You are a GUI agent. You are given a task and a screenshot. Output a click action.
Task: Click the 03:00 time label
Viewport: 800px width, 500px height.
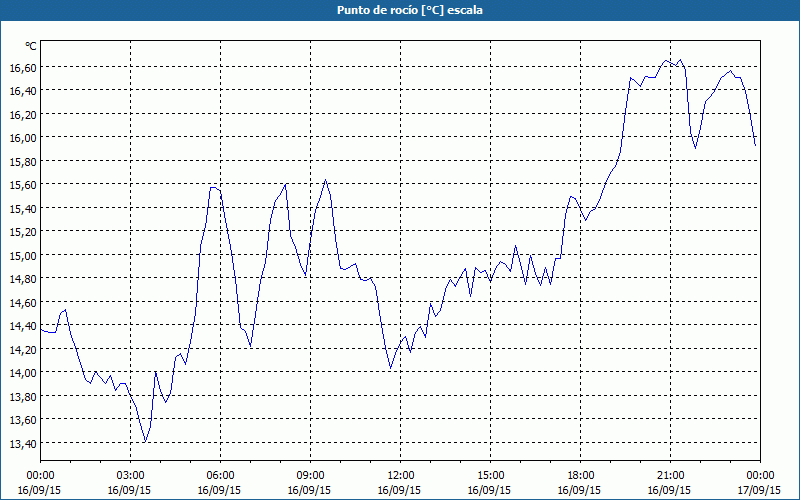[x=131, y=476]
